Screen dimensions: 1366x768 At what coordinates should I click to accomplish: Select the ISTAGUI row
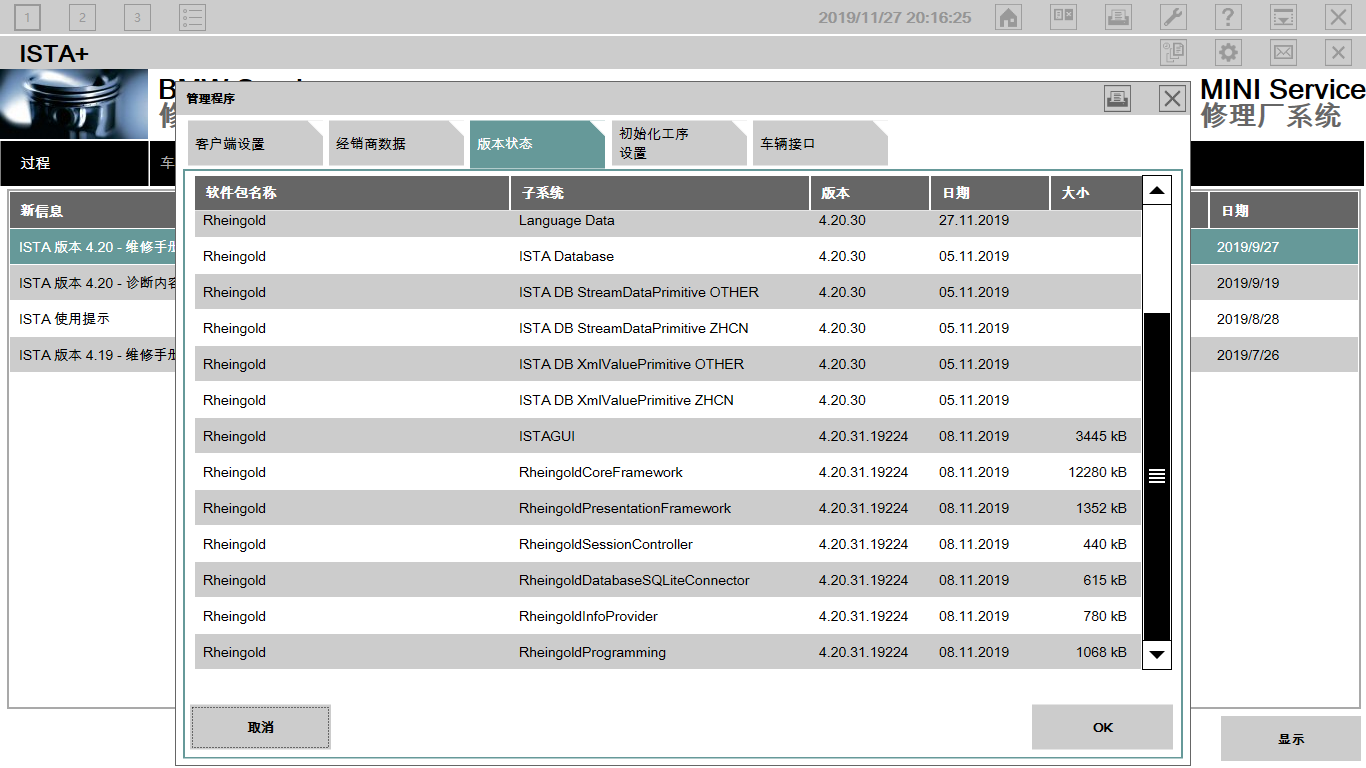click(668, 436)
